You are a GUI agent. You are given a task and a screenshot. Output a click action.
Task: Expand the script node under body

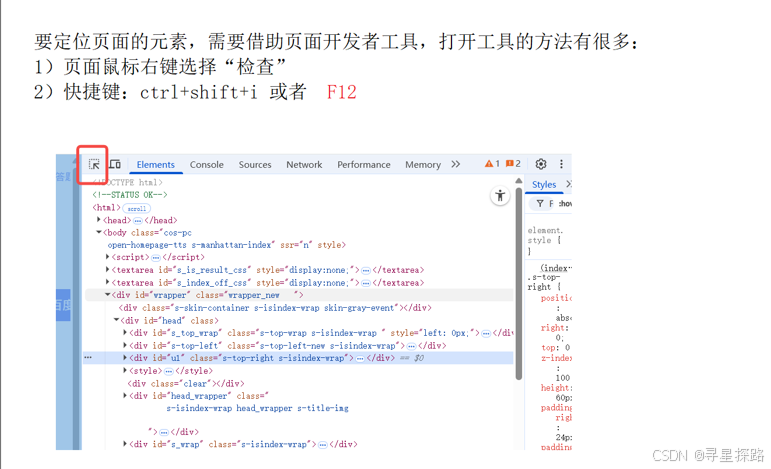tap(108, 257)
